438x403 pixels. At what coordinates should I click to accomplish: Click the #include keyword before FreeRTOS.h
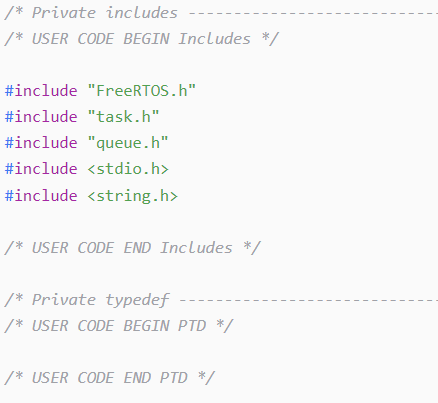[41, 91]
